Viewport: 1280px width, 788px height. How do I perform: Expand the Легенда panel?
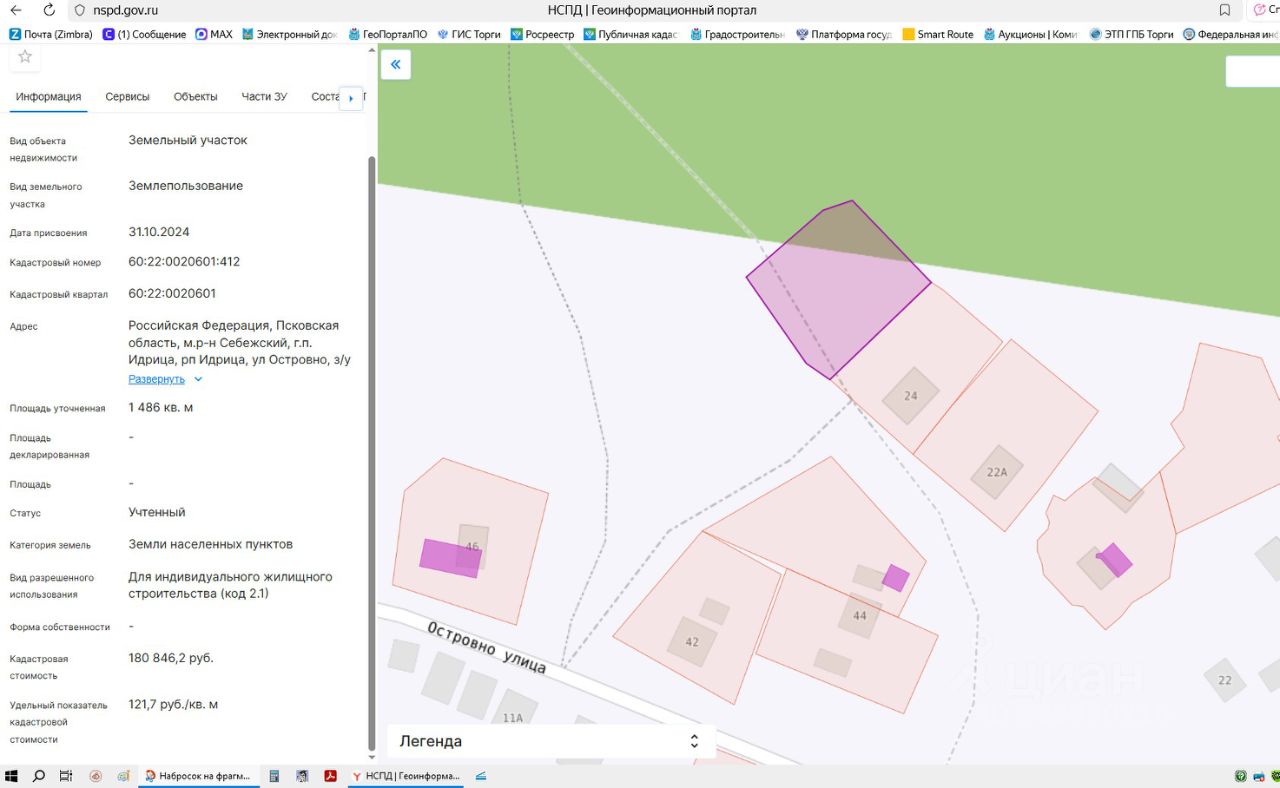pos(551,742)
